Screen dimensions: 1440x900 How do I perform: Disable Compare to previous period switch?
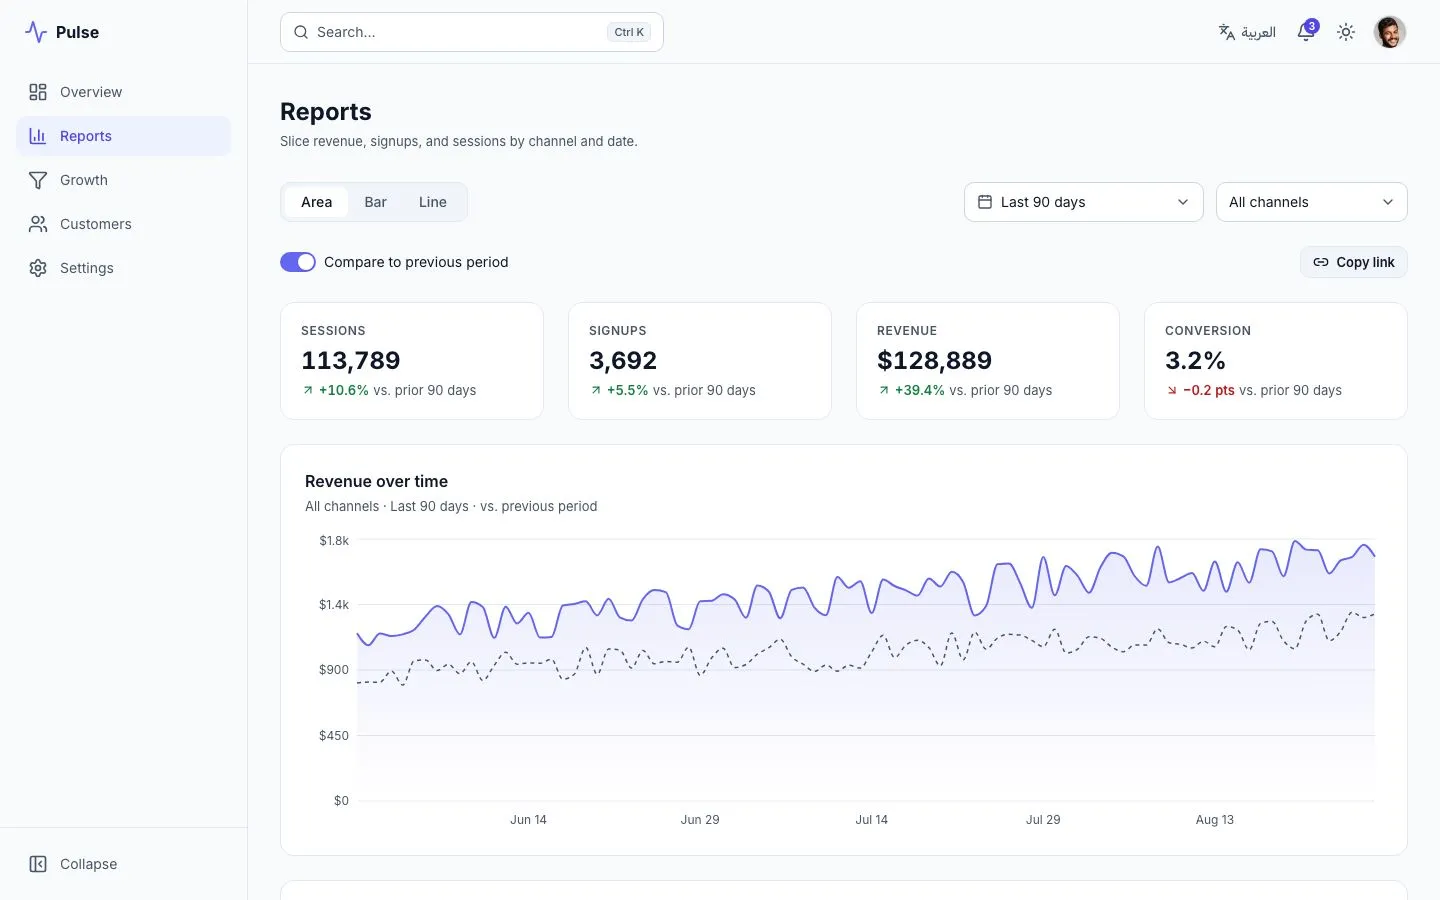point(298,262)
